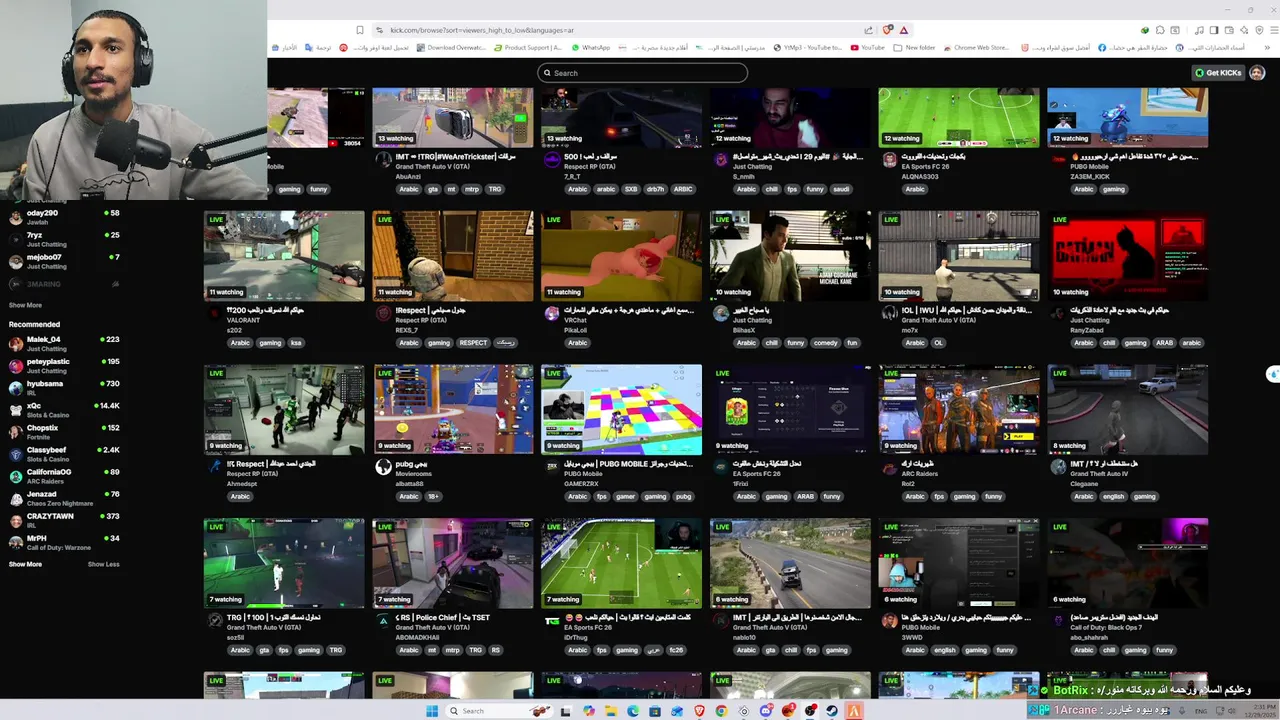Click the Kick search field

(x=642, y=73)
